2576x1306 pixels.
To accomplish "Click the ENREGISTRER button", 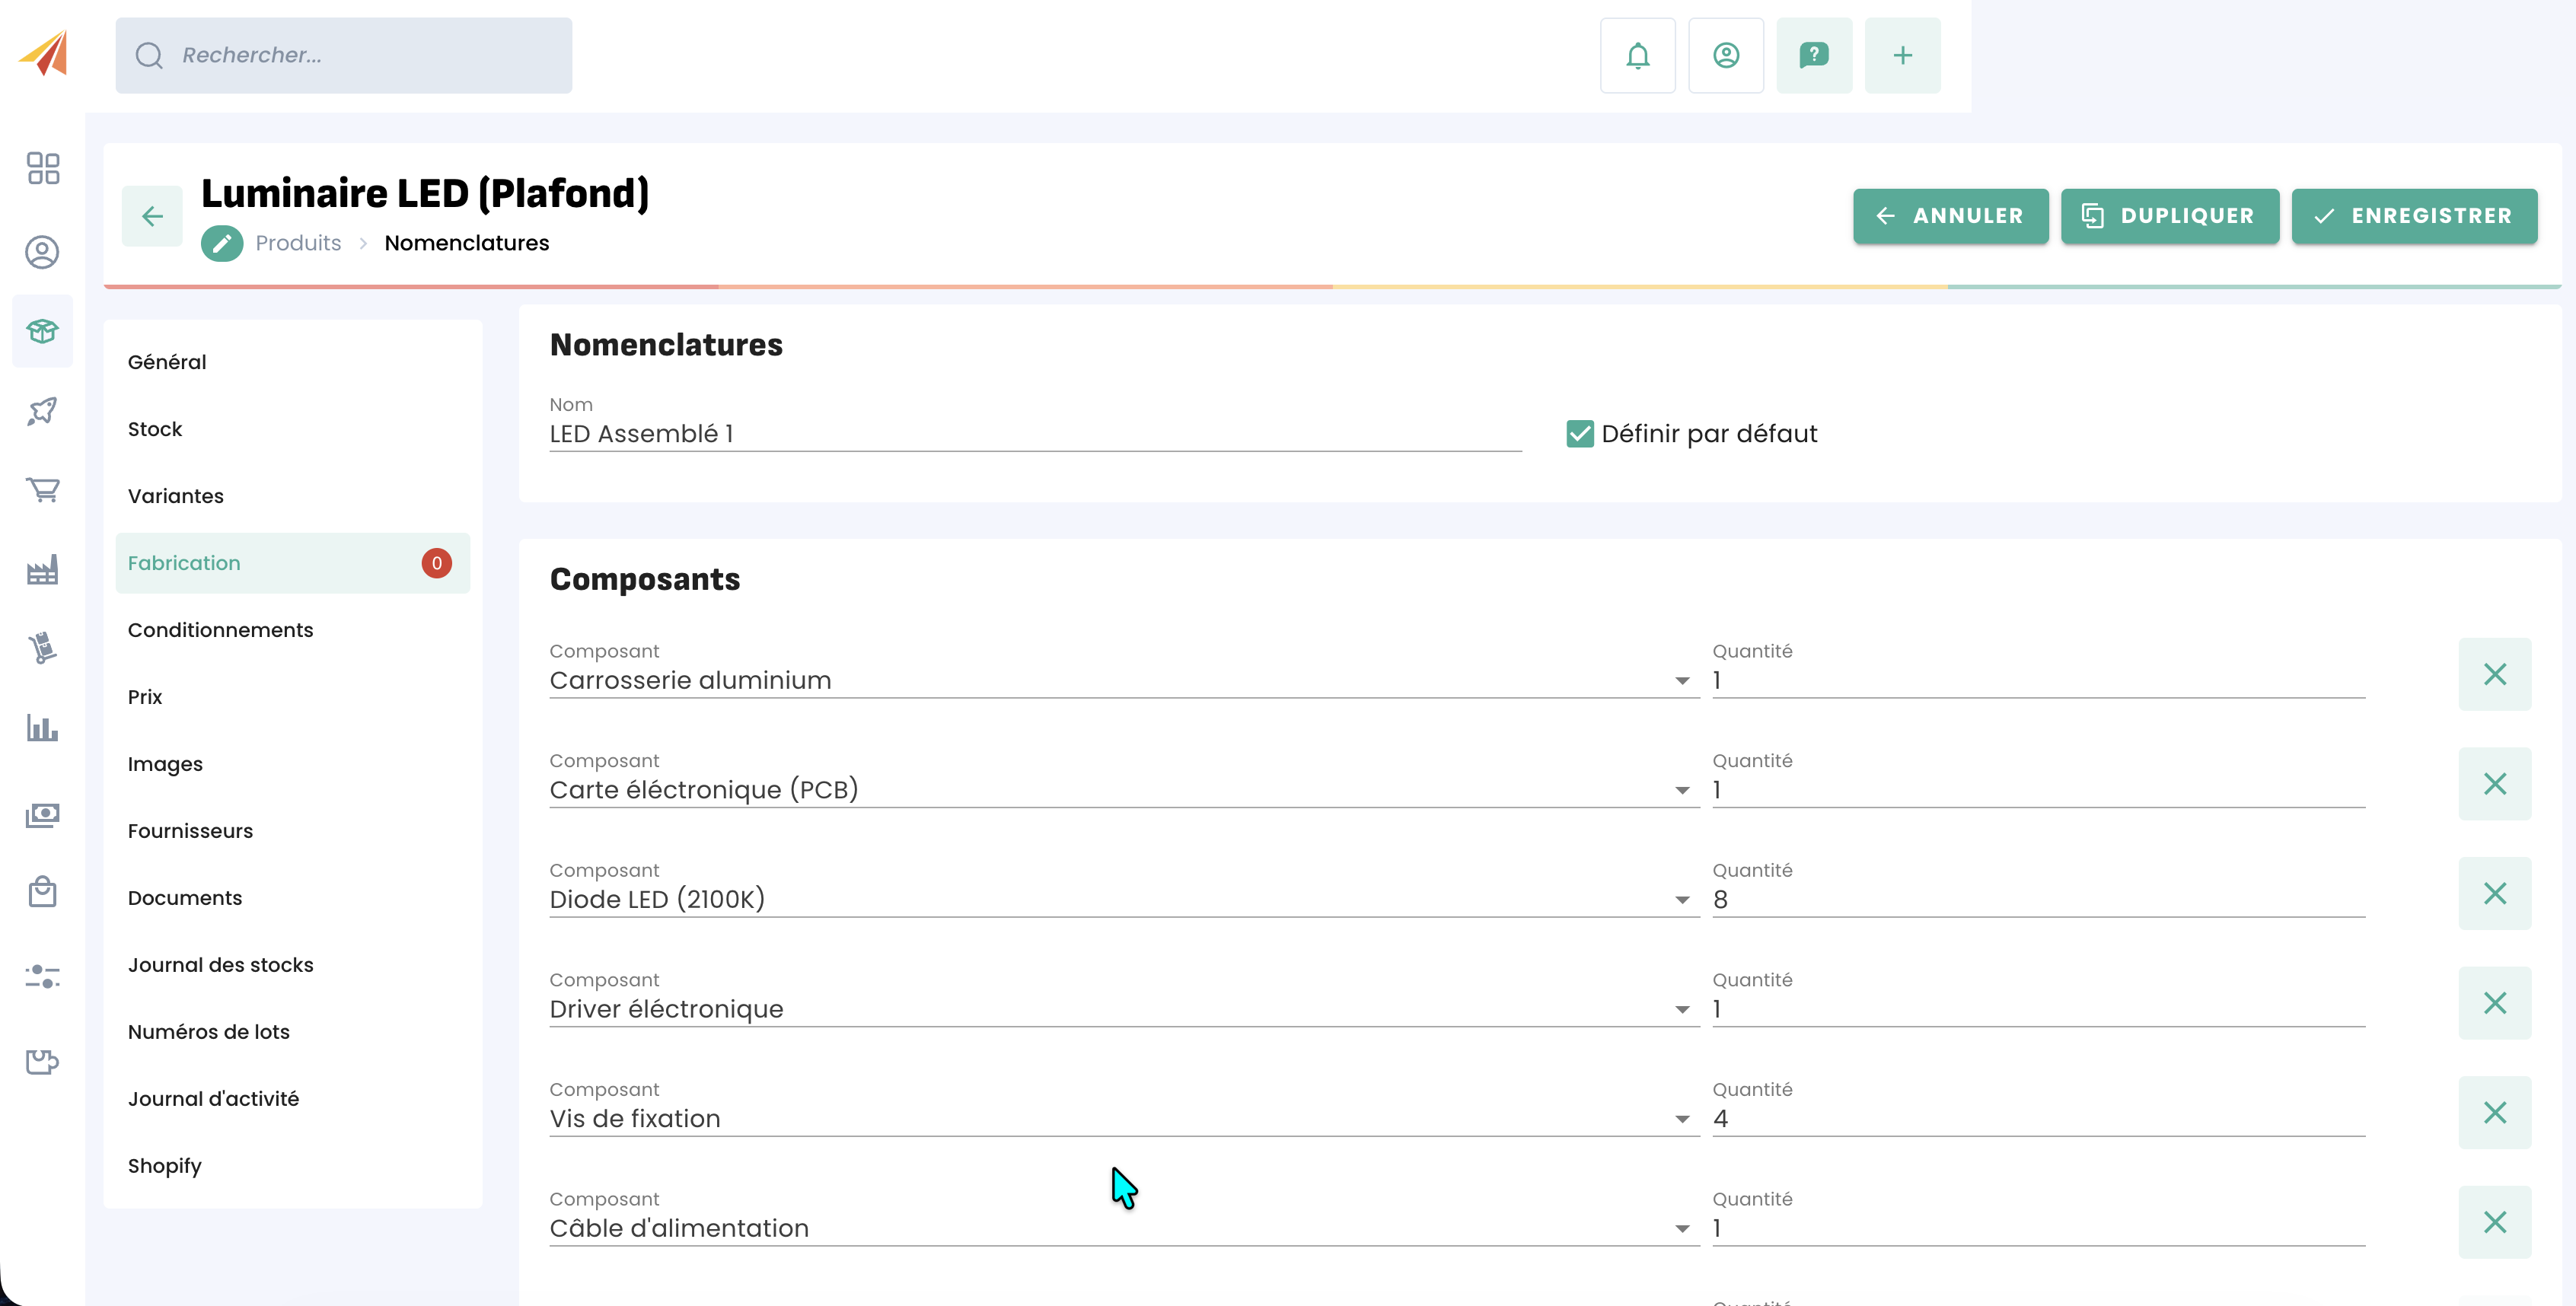I will pos(2413,216).
